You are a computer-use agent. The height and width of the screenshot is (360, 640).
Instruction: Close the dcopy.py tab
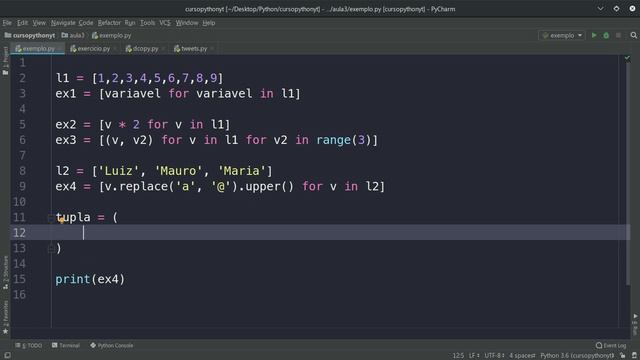click(163, 49)
